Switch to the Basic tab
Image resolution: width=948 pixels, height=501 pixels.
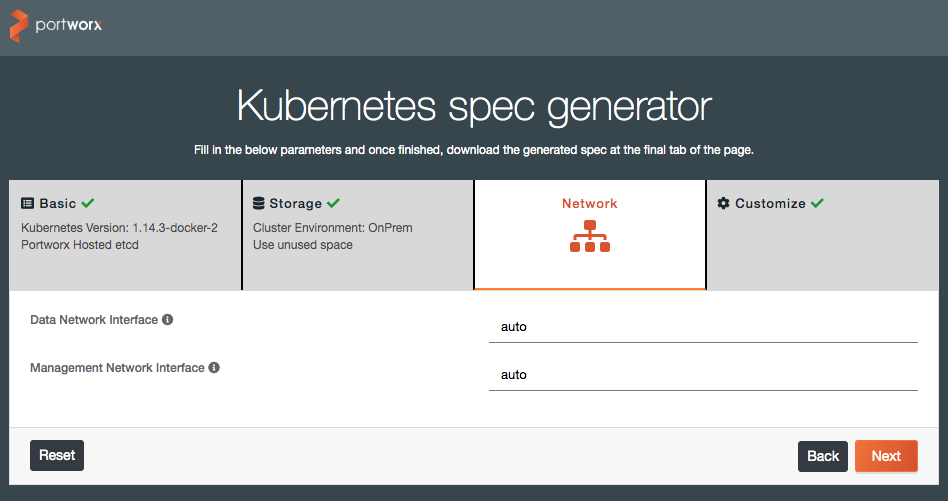[x=125, y=234]
